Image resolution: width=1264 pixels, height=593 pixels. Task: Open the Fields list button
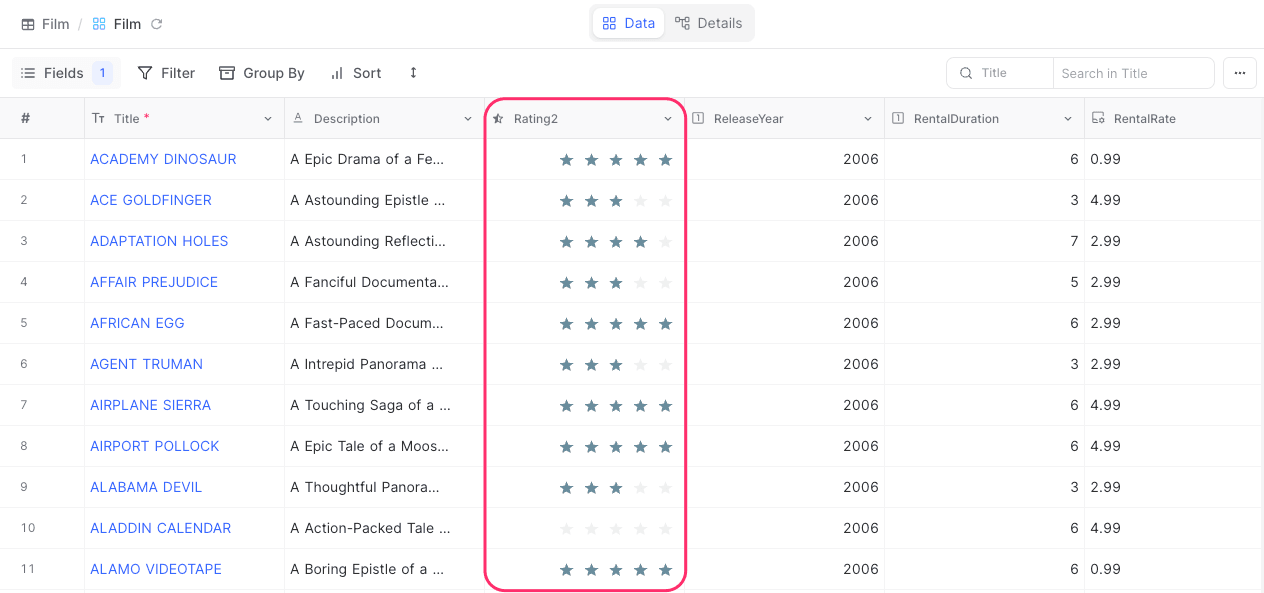coord(66,73)
